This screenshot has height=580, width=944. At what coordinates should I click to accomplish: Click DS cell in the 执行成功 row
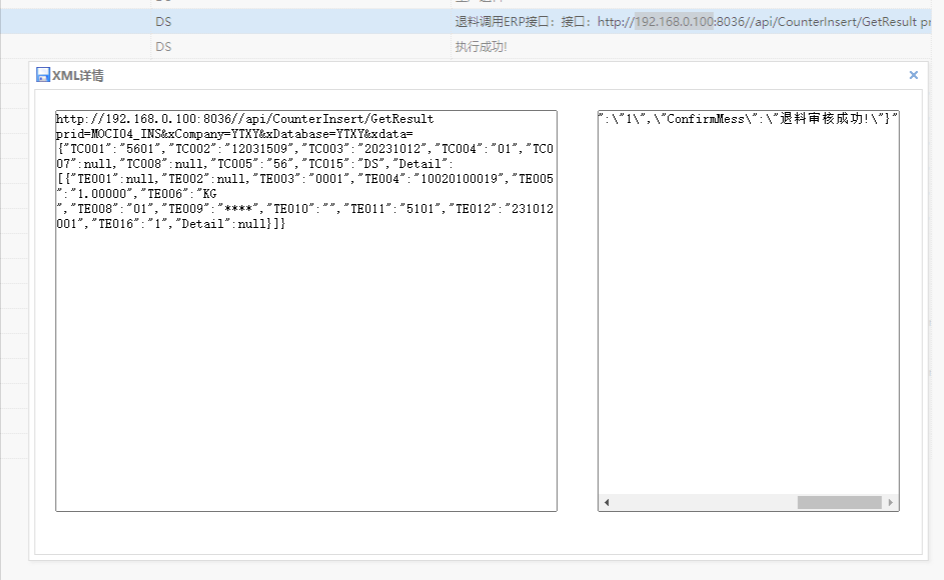163,47
